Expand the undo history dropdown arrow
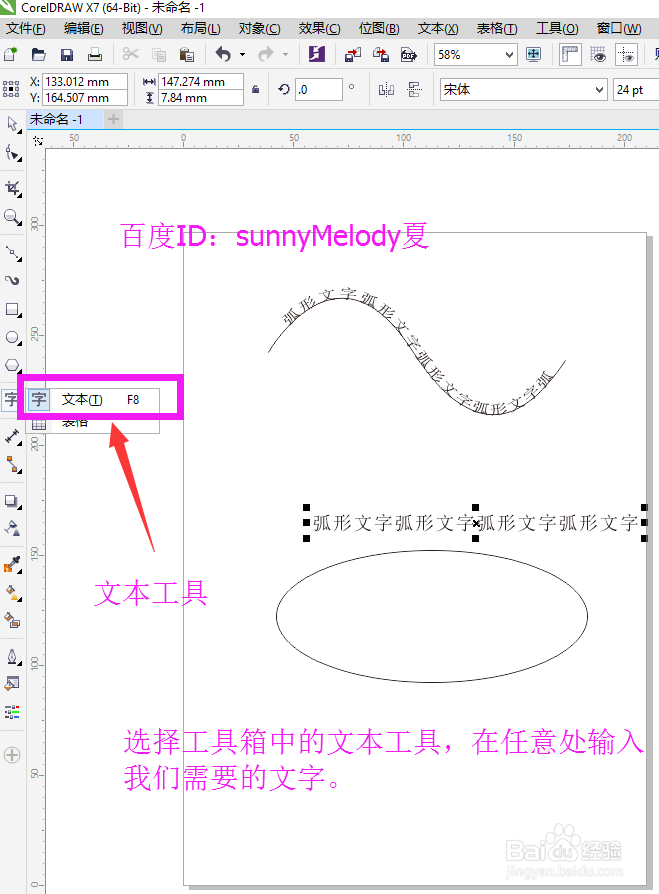The height and width of the screenshot is (894, 659). tap(242, 55)
